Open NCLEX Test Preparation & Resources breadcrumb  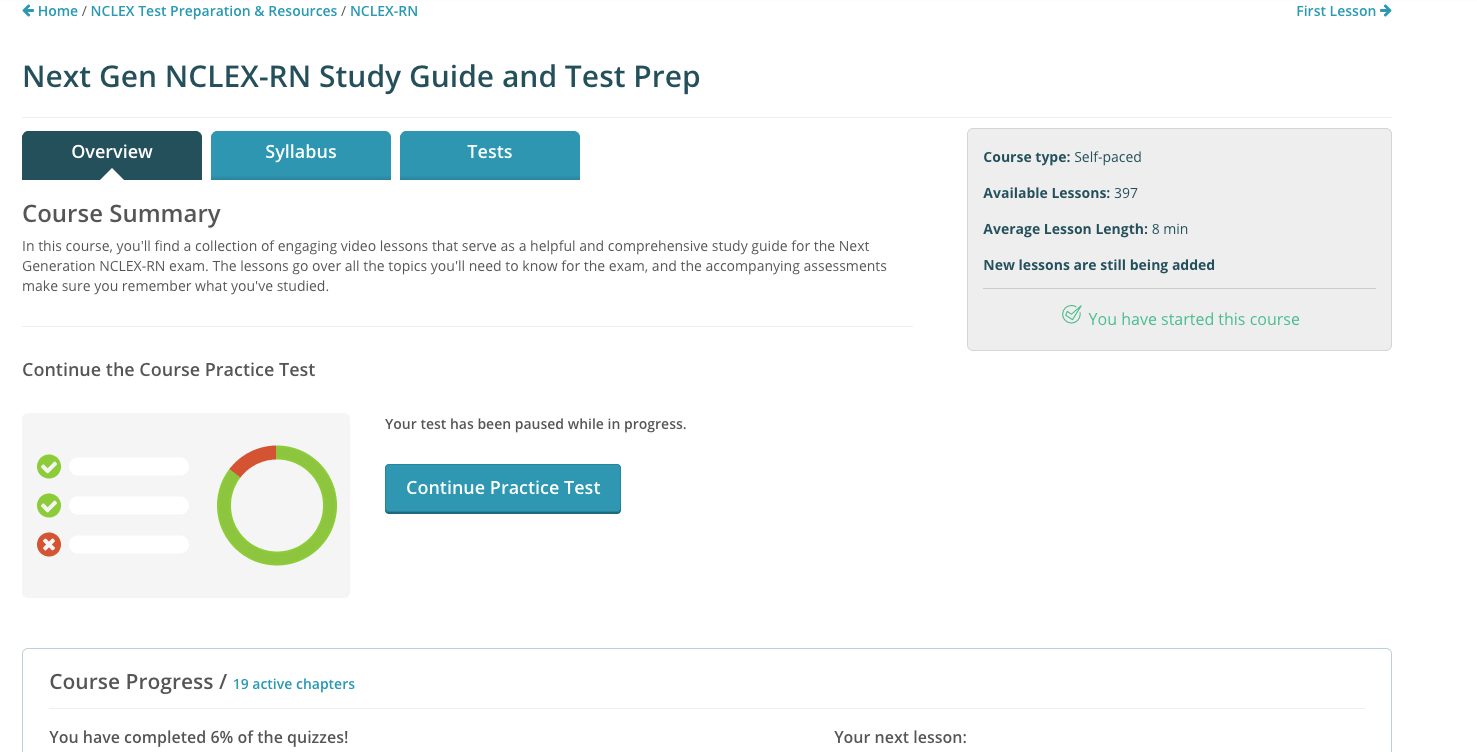(x=214, y=11)
